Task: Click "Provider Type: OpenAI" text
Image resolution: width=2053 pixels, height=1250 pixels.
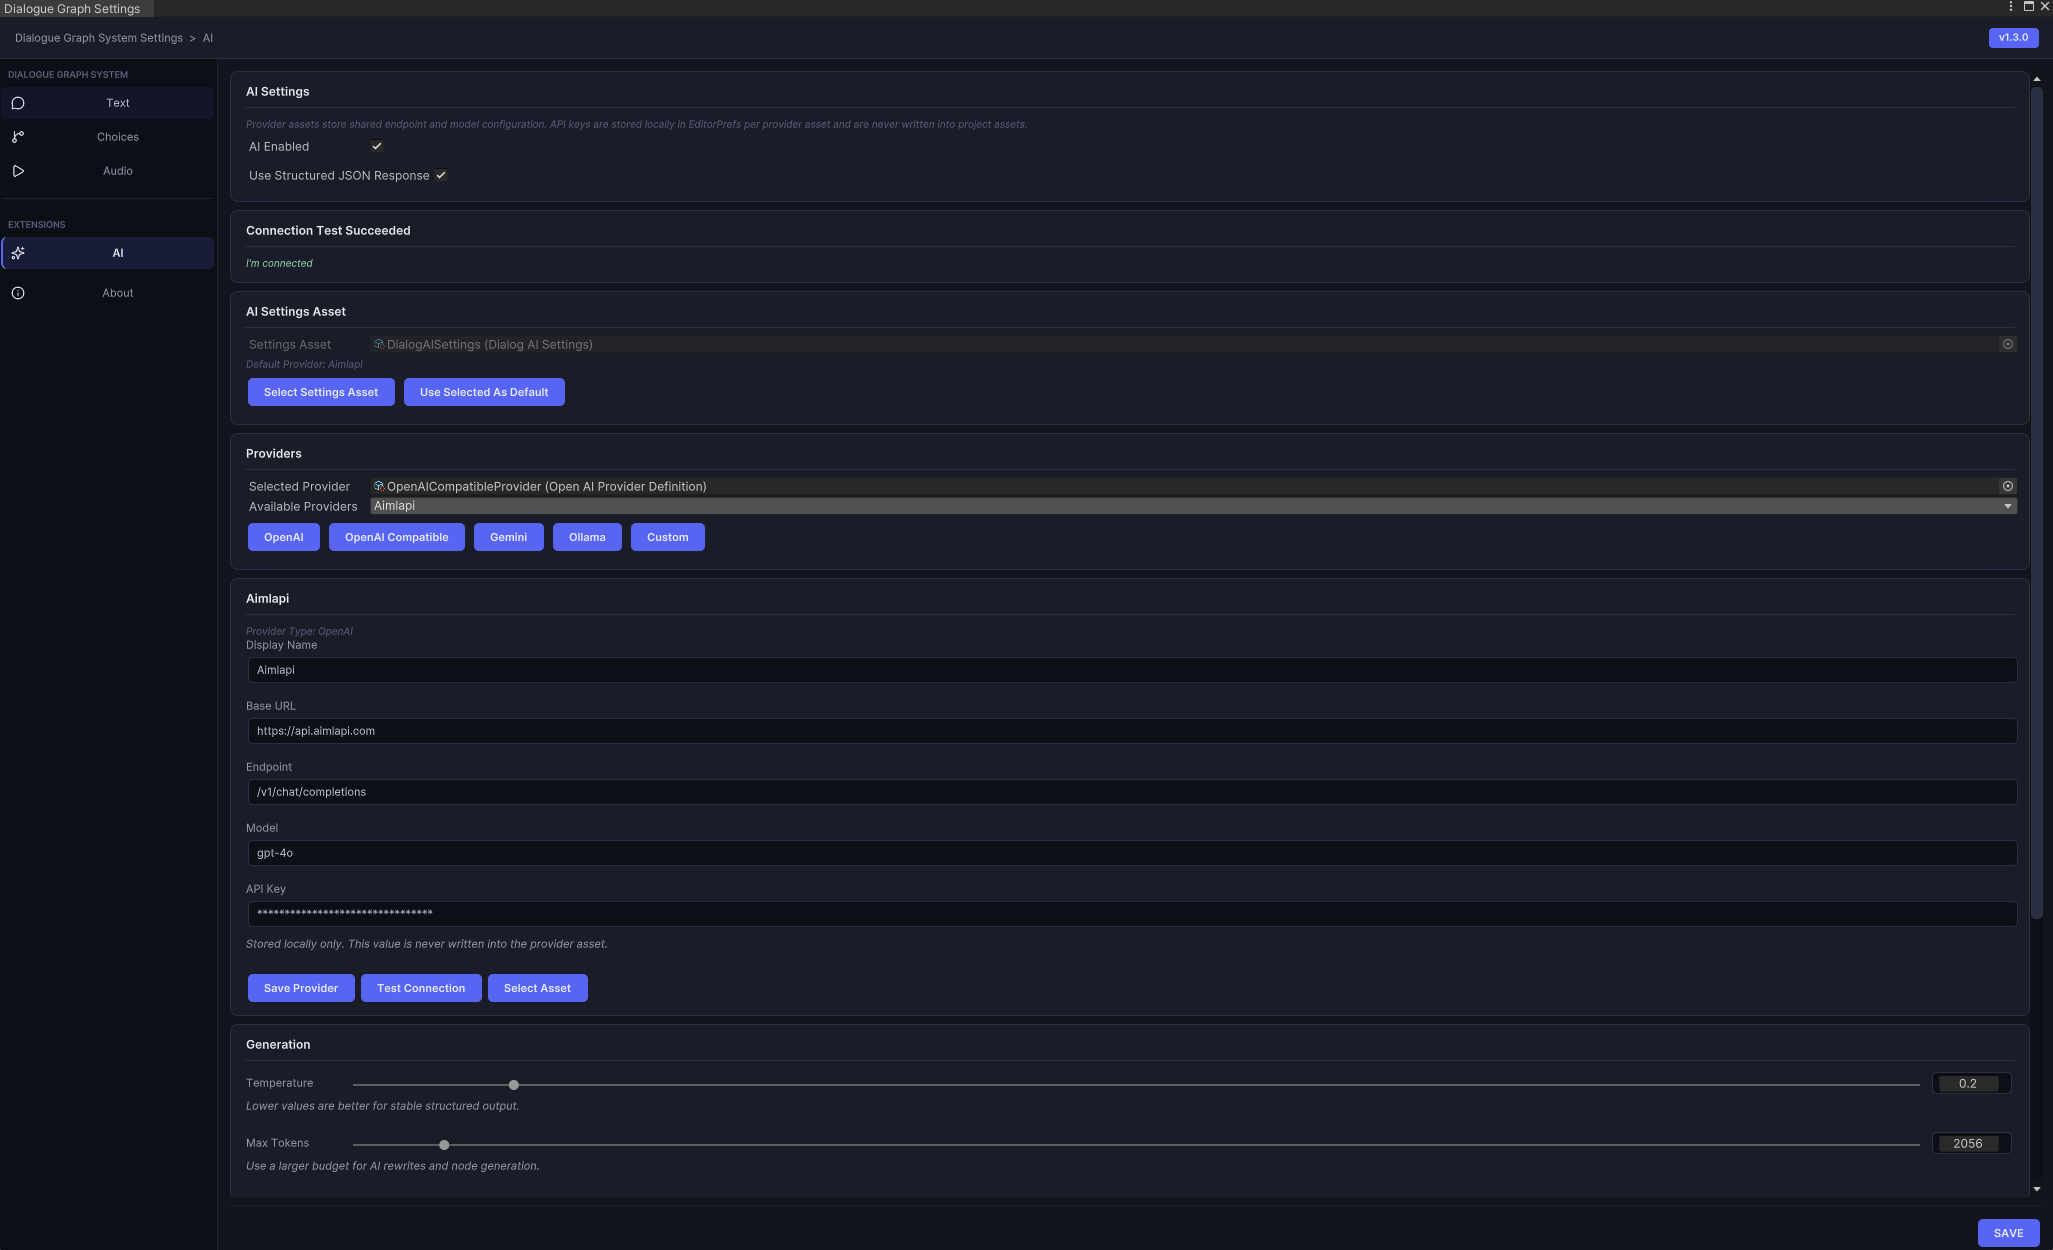Action: pyautogui.click(x=299, y=632)
